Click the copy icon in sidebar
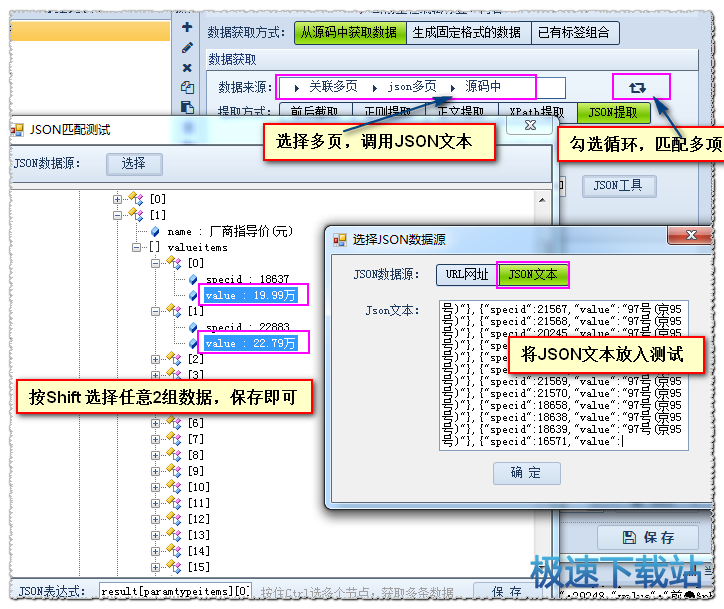The height and width of the screenshot is (609, 724). 187,87
